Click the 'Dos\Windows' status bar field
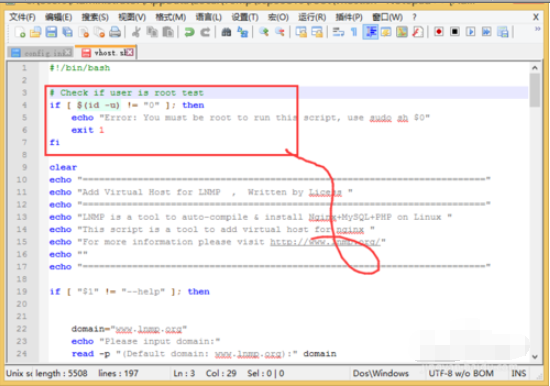550x386 pixels. 381,373
